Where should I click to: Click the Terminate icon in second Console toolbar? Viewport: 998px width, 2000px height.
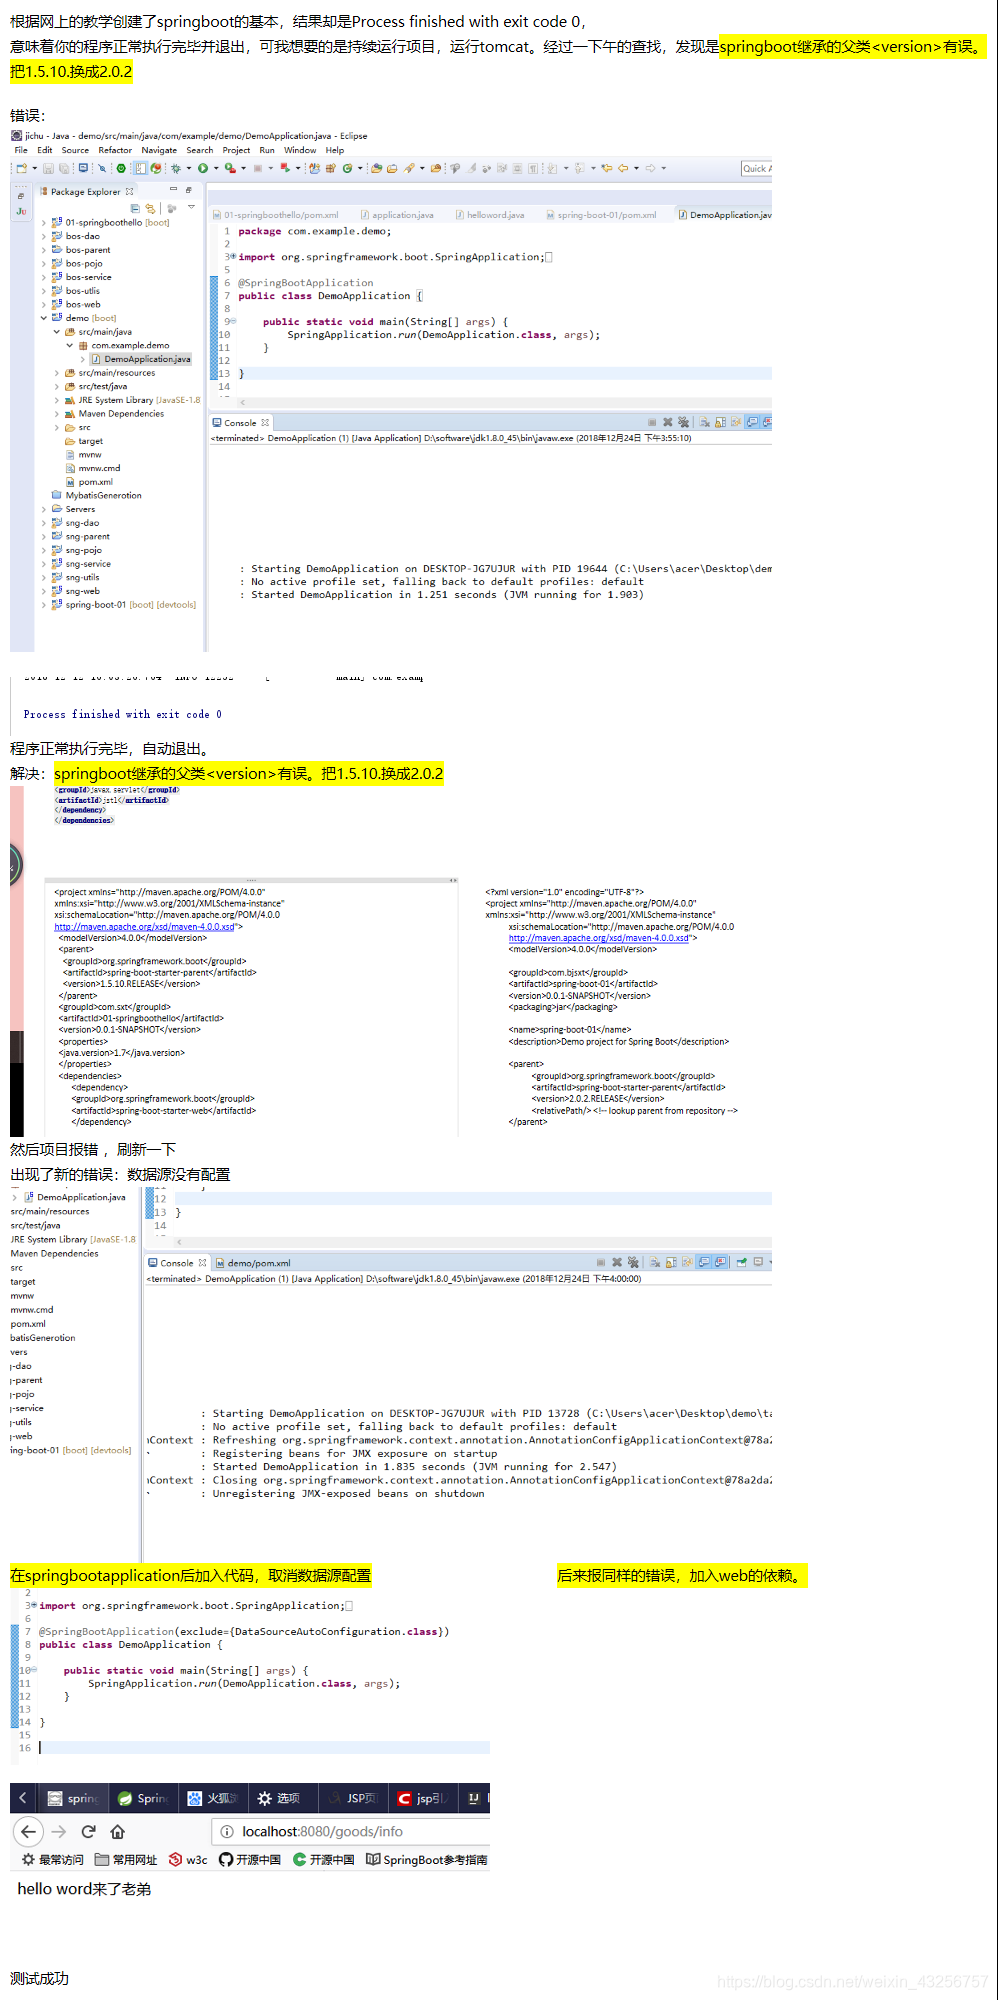pyautogui.click(x=600, y=1263)
